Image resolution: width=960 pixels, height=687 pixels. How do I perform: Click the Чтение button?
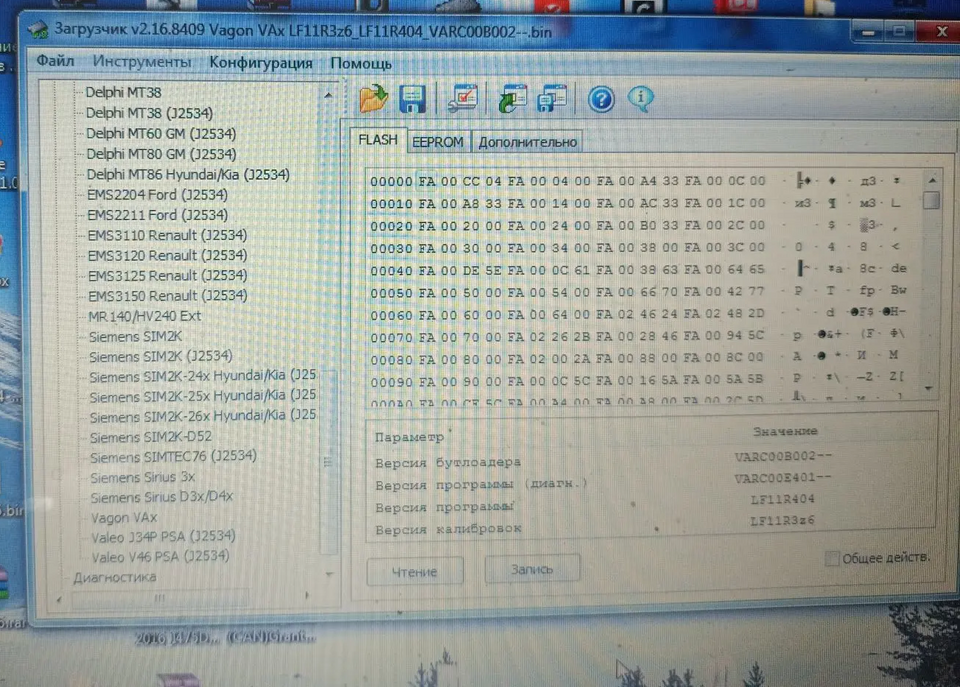414,571
